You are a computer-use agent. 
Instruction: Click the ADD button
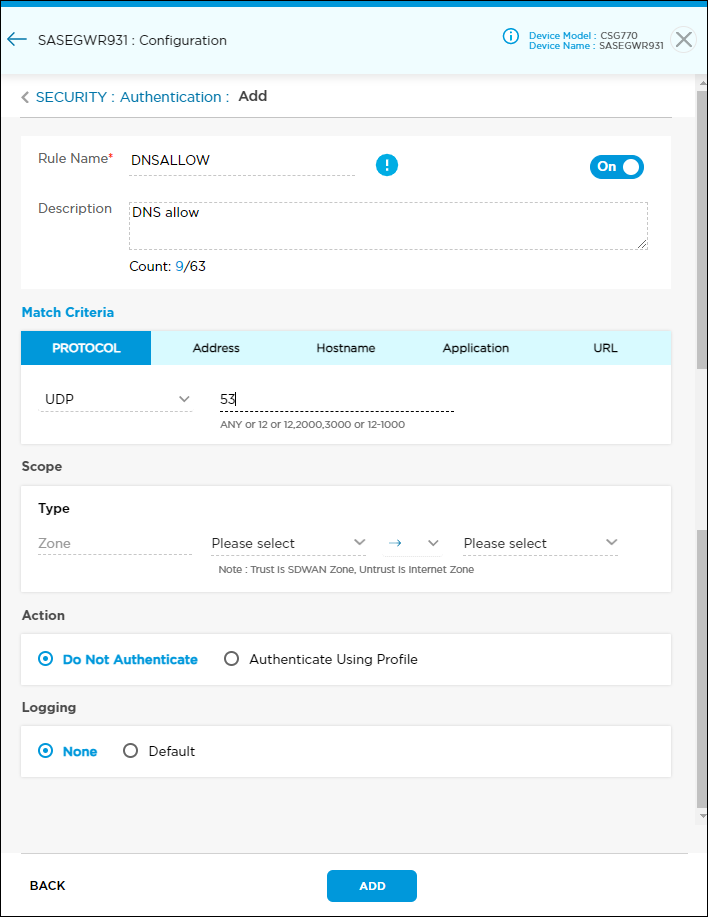[371, 885]
